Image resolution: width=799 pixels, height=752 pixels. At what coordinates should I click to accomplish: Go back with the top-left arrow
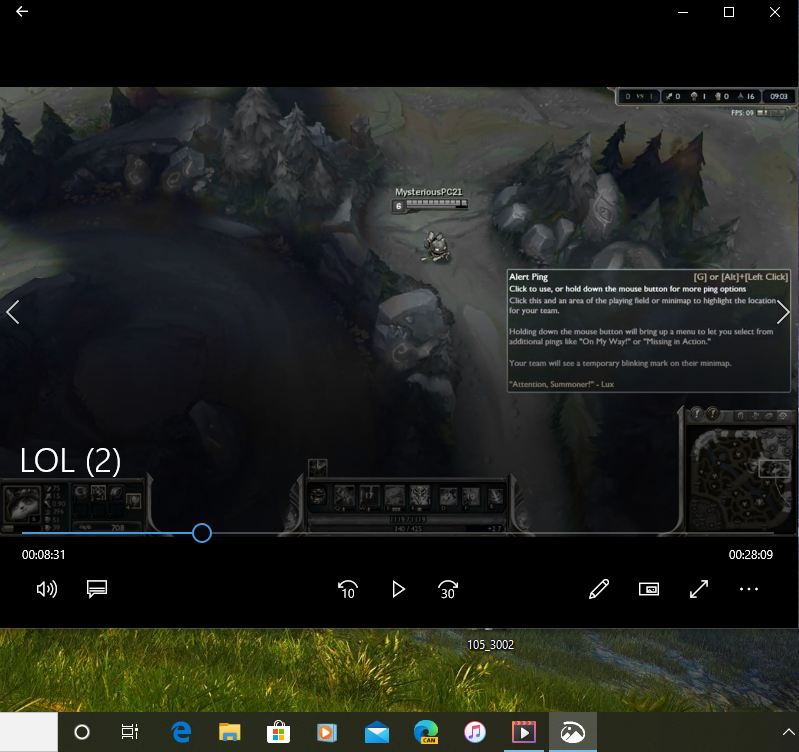click(x=22, y=11)
